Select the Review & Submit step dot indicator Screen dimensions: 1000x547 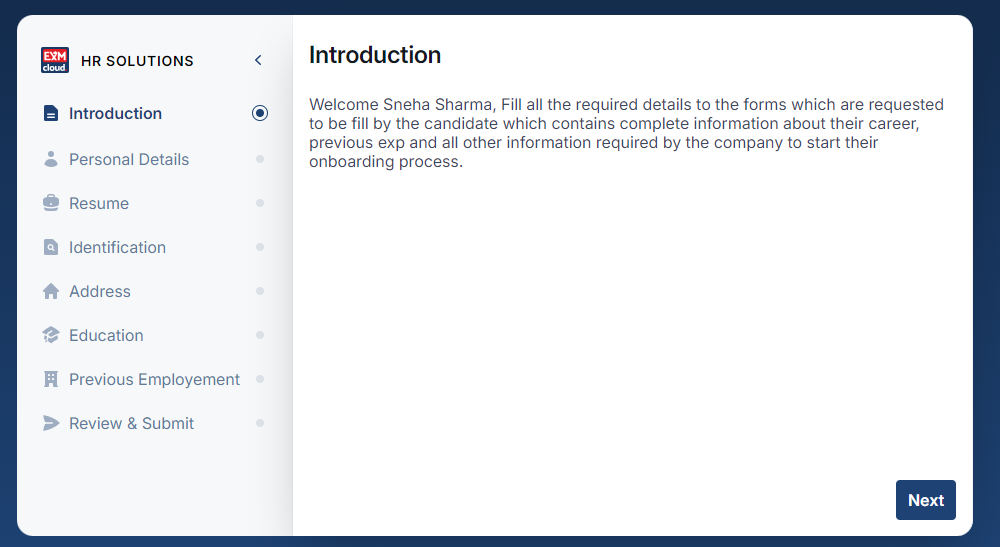coord(260,423)
